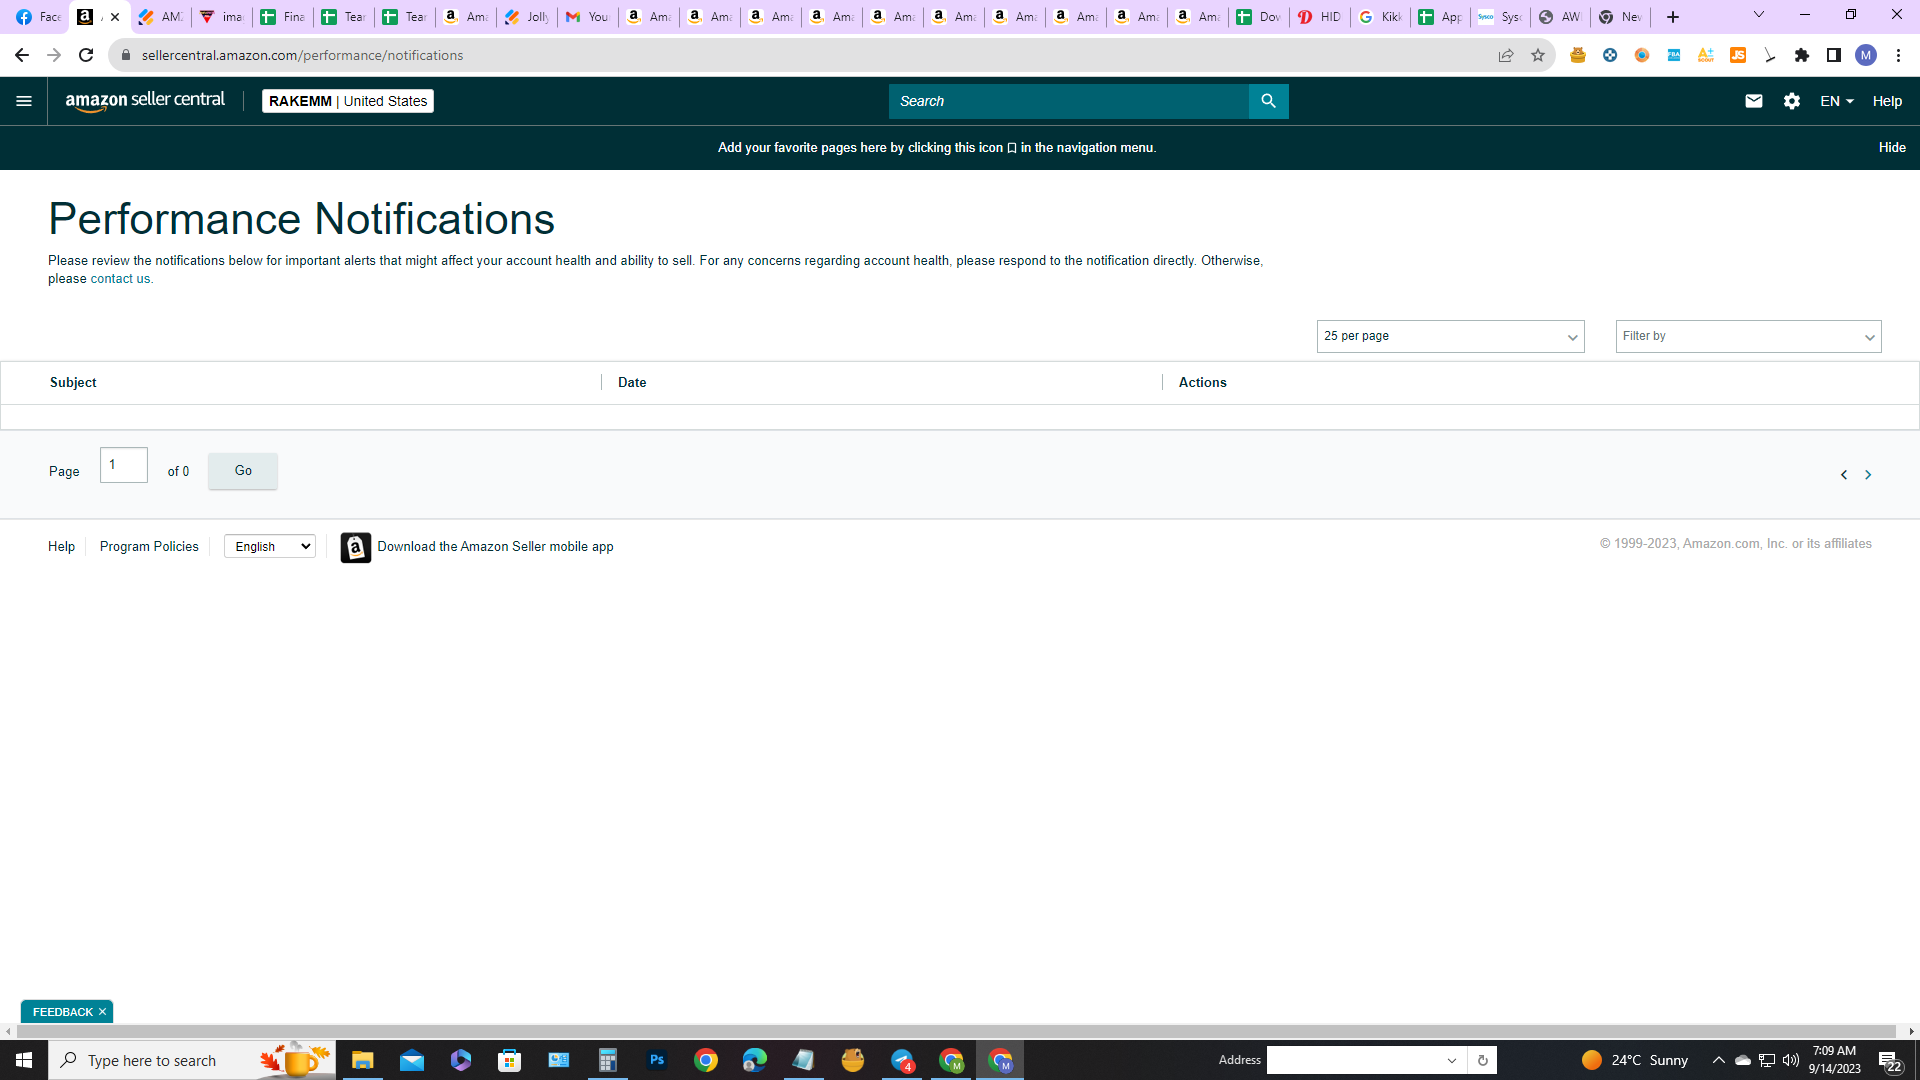Show hidden system tray icons
This screenshot has width=1920, height=1080.
tap(1718, 1060)
